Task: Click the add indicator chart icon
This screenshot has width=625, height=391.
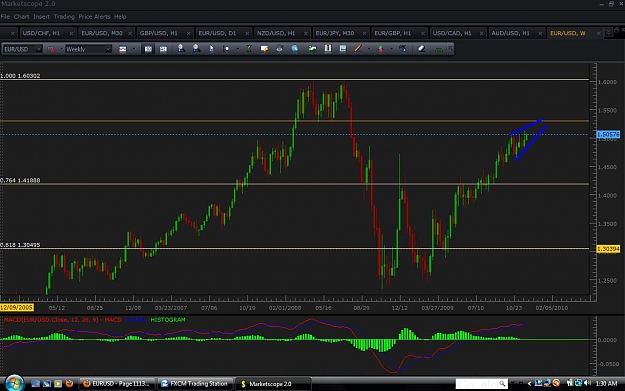Action: (x=312, y=49)
